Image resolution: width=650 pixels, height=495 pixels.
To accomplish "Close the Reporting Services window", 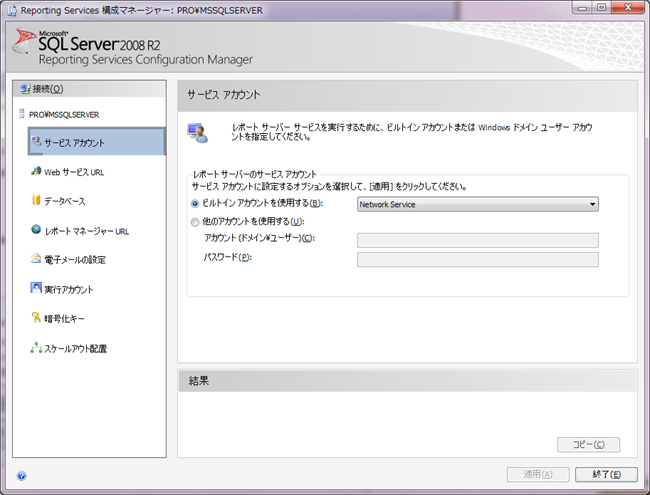I will point(628,7).
